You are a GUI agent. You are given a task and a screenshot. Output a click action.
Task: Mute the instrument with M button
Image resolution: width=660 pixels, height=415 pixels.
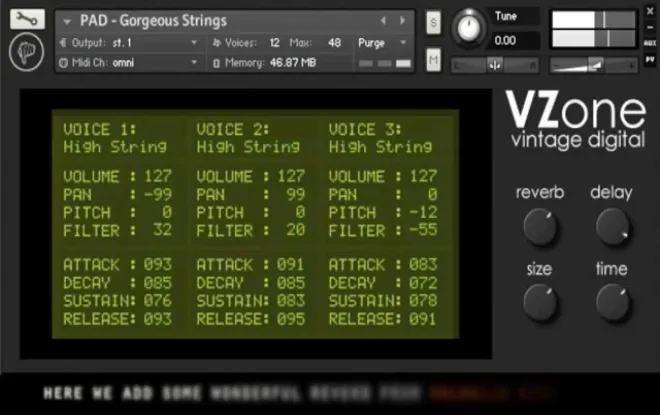pyautogui.click(x=434, y=60)
